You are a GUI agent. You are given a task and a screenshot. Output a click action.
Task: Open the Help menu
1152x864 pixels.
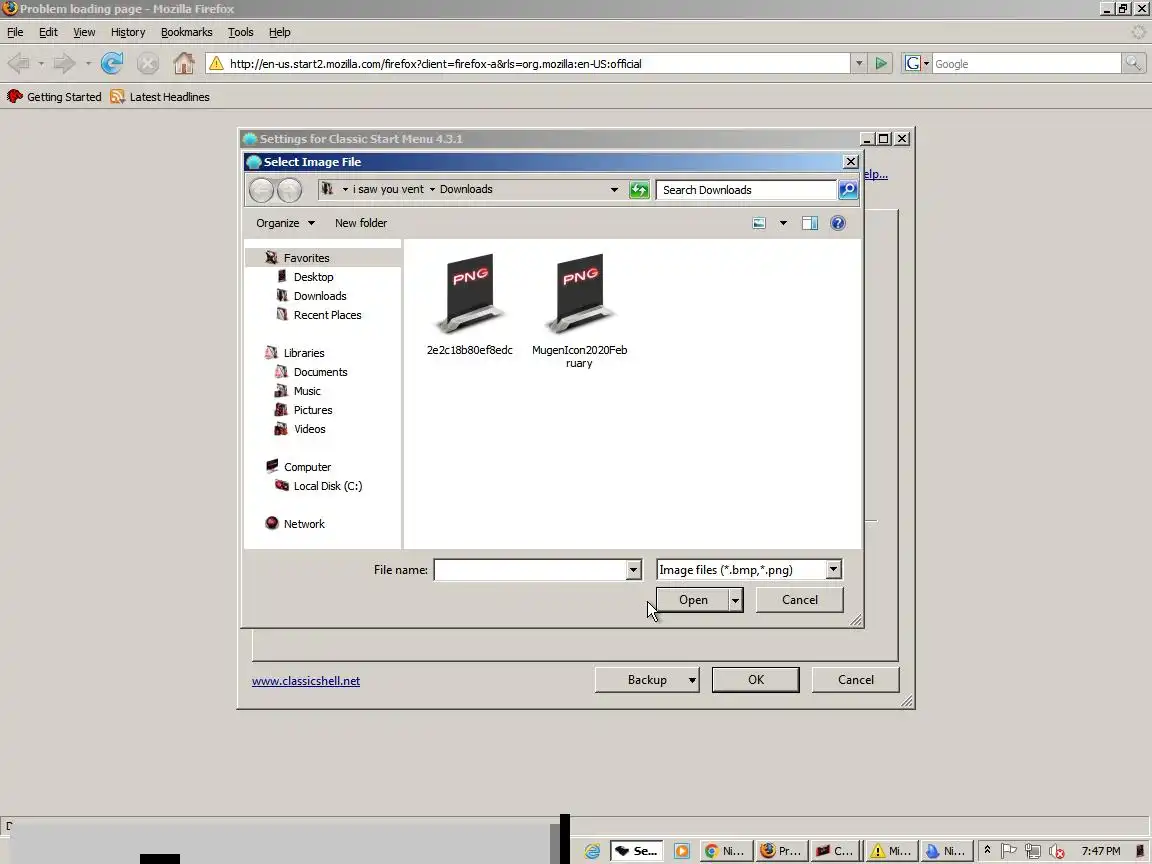(279, 32)
